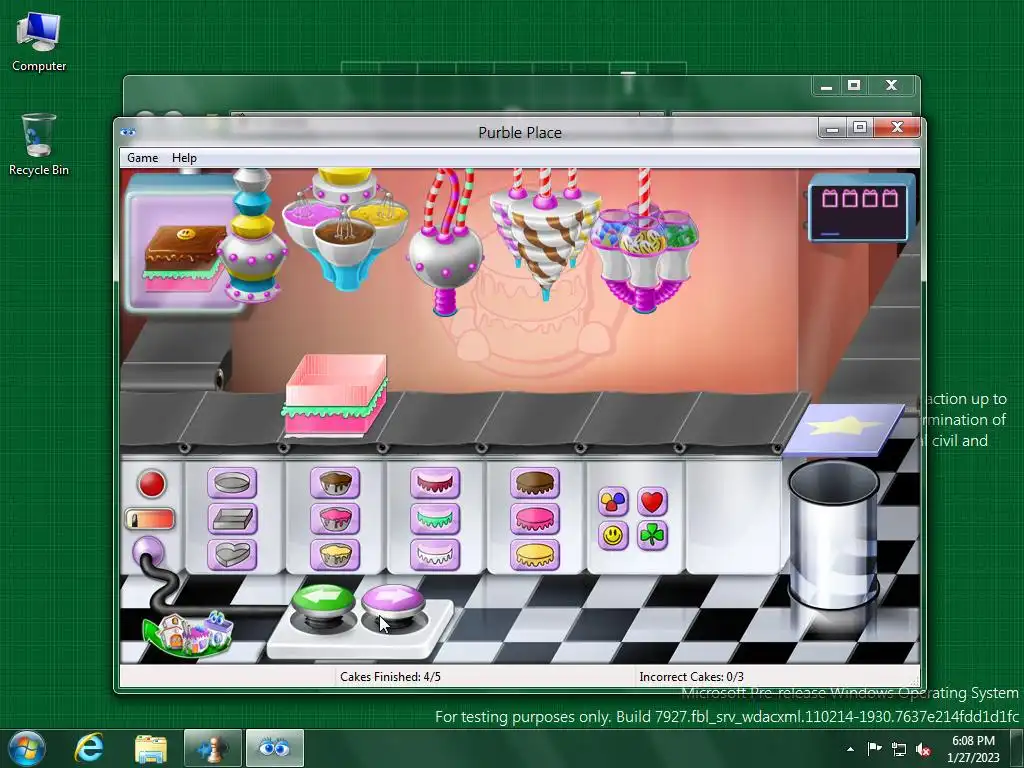Open the network tray icon

pyautogui.click(x=899, y=750)
